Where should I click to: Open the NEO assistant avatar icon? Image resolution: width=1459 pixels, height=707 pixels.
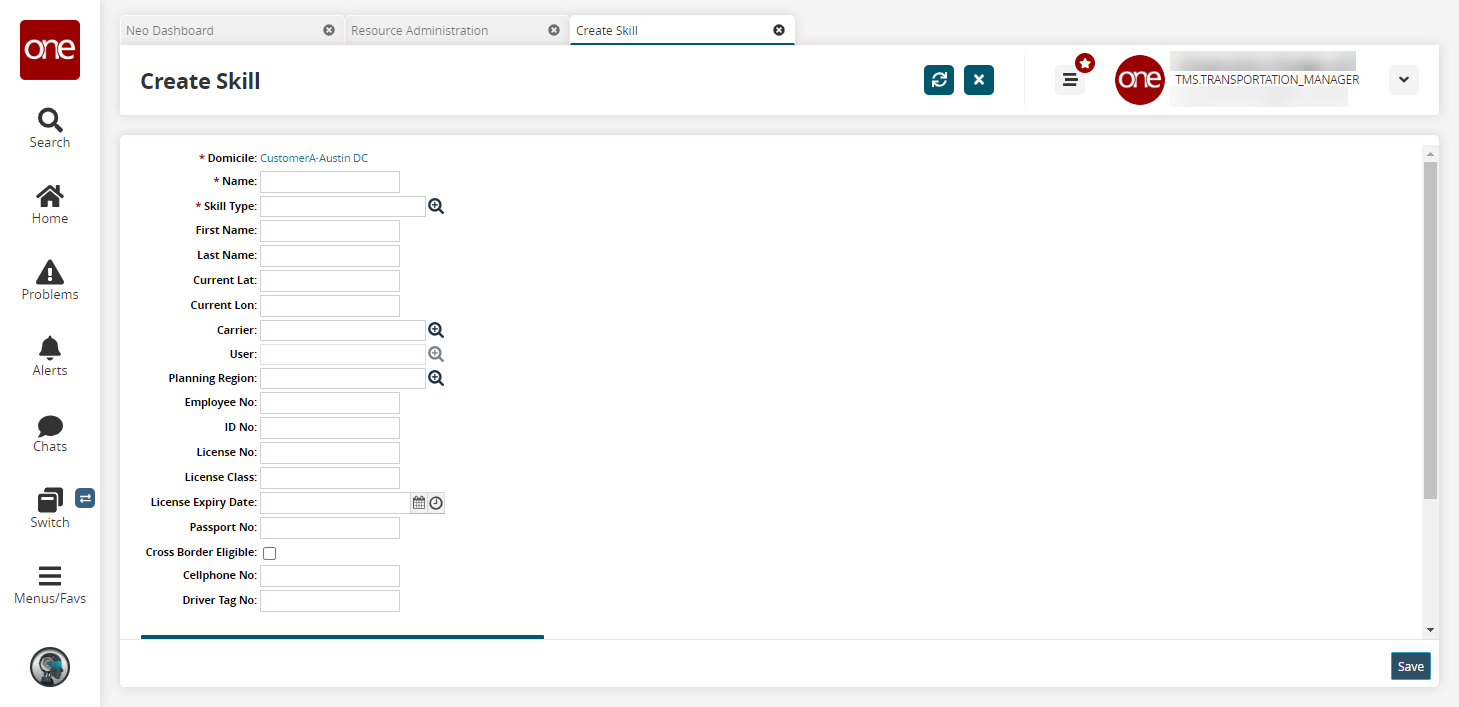50,667
